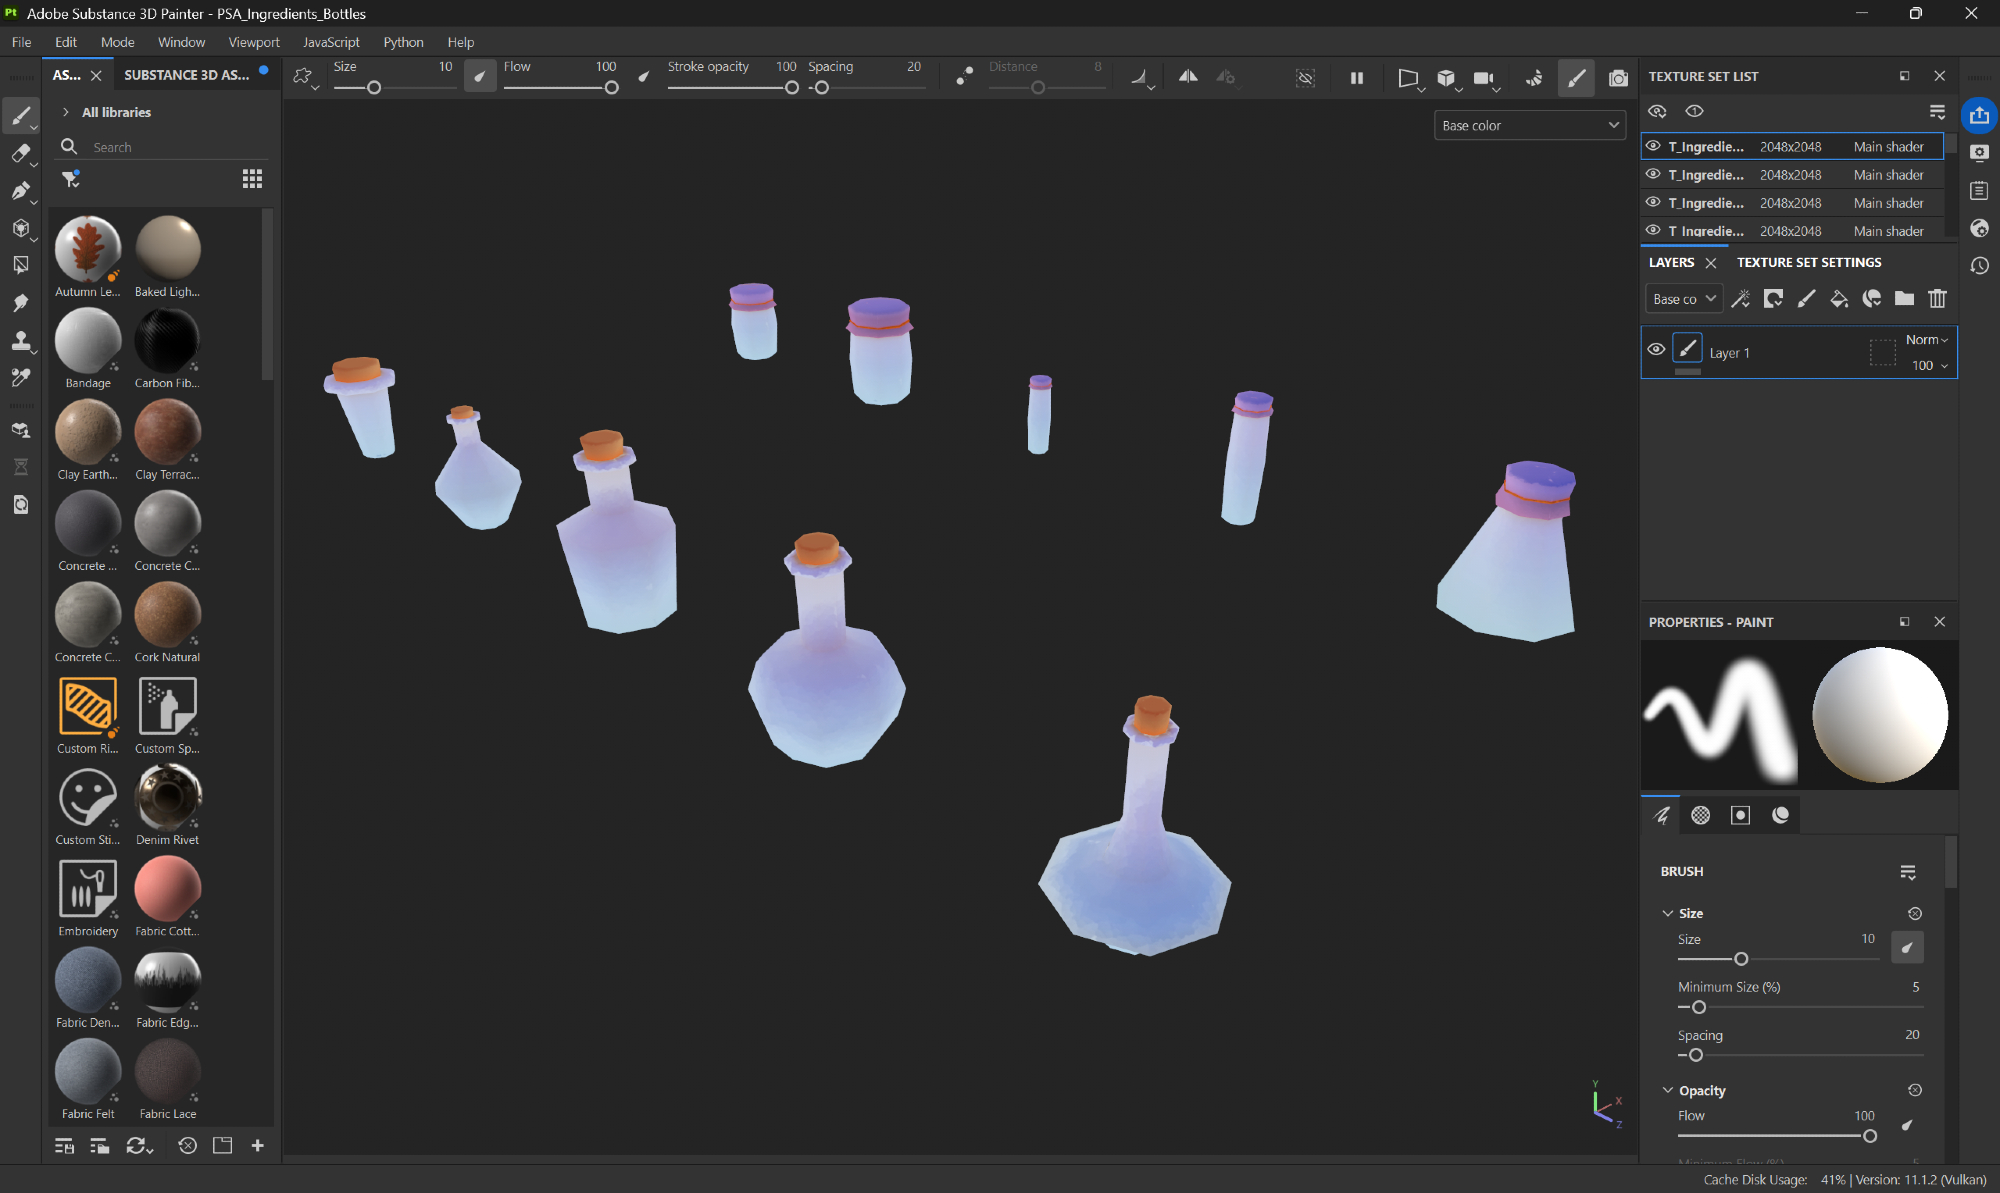The width and height of the screenshot is (2000, 1193).
Task: Toggle visibility of first T_Ingredie texture set
Action: pos(1653,146)
